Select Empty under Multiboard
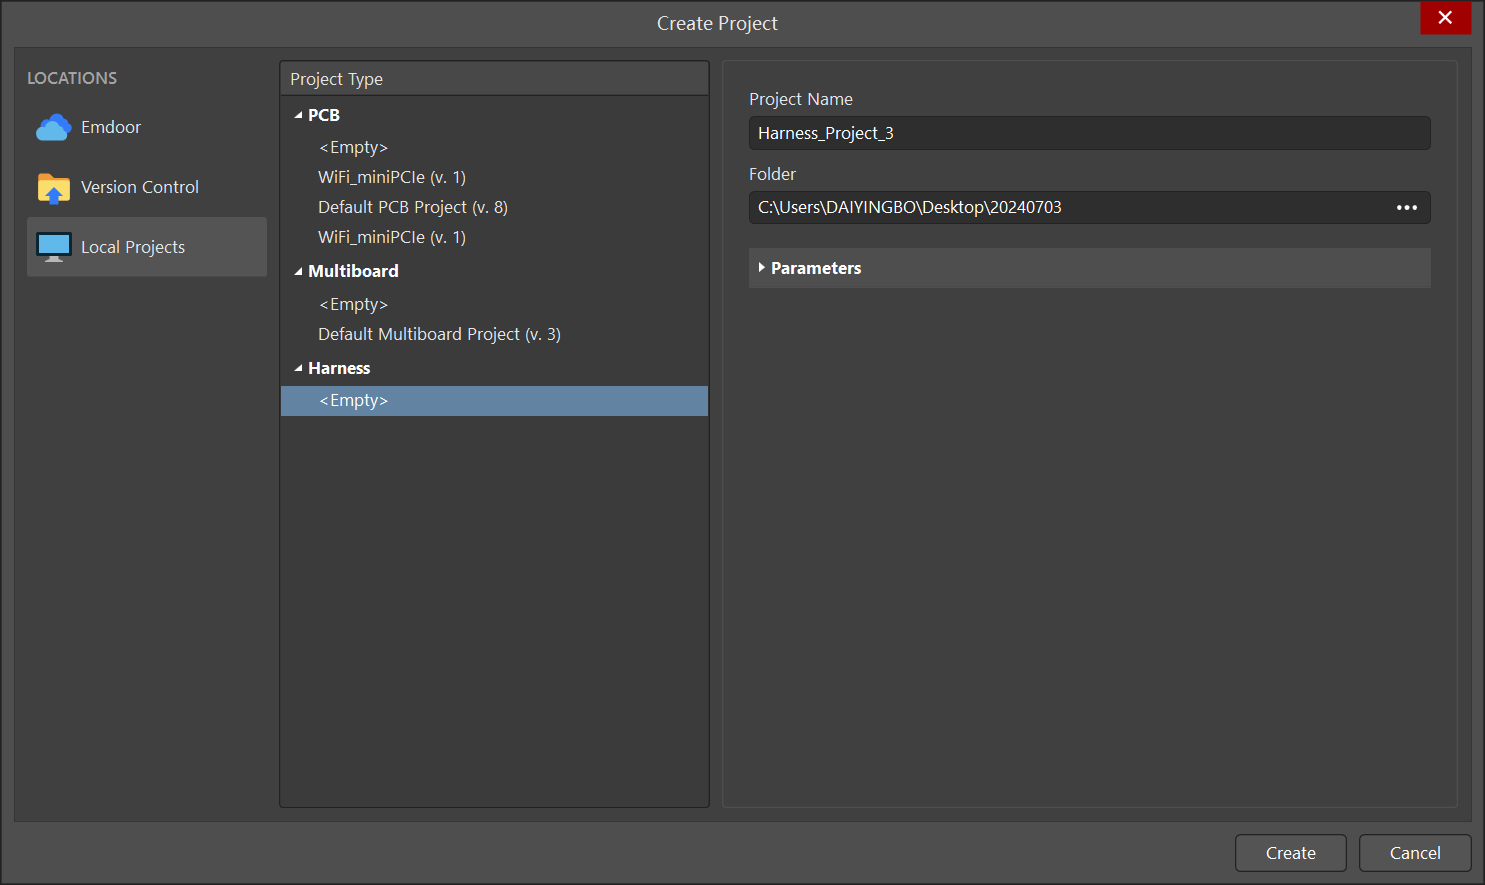This screenshot has height=885, width=1485. tap(353, 304)
